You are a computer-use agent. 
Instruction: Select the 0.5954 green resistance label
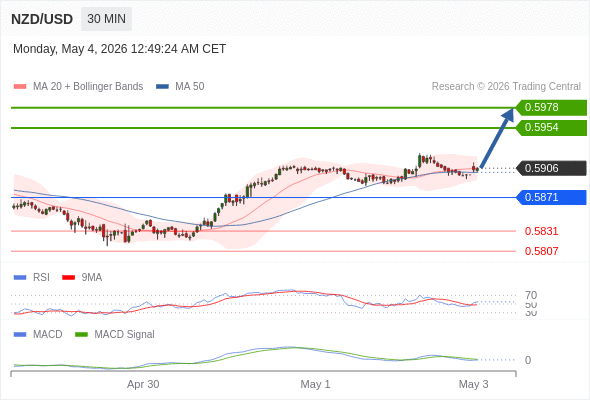coord(551,128)
